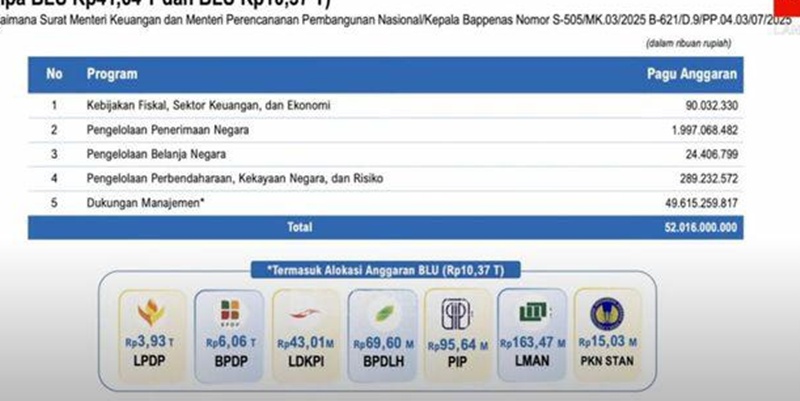The height and width of the screenshot is (401, 800).
Task: Click the 'LMAN' label
Action: pyautogui.click(x=532, y=361)
